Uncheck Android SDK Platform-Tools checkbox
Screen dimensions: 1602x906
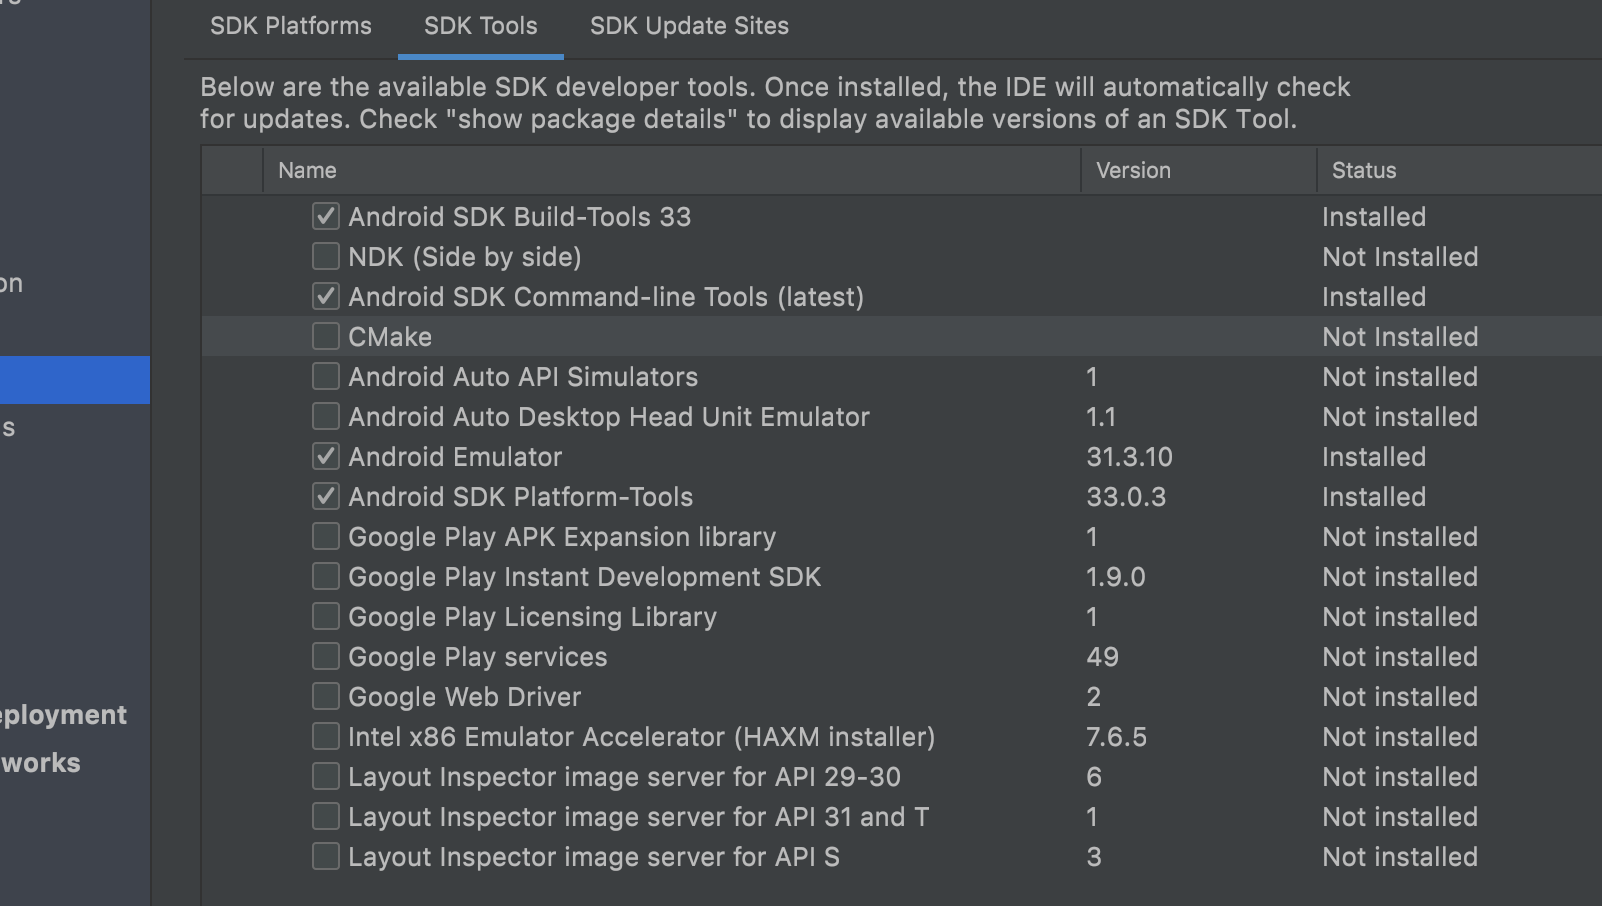pyautogui.click(x=325, y=496)
